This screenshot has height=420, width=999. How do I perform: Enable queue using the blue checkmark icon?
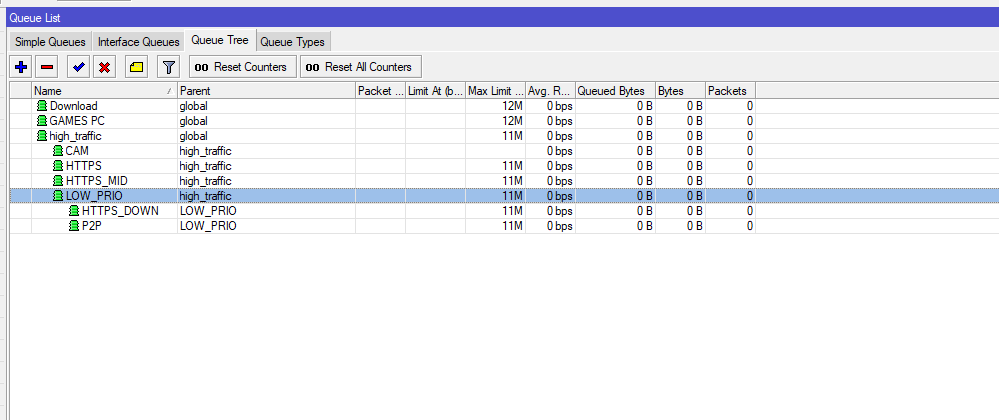pyautogui.click(x=78, y=67)
